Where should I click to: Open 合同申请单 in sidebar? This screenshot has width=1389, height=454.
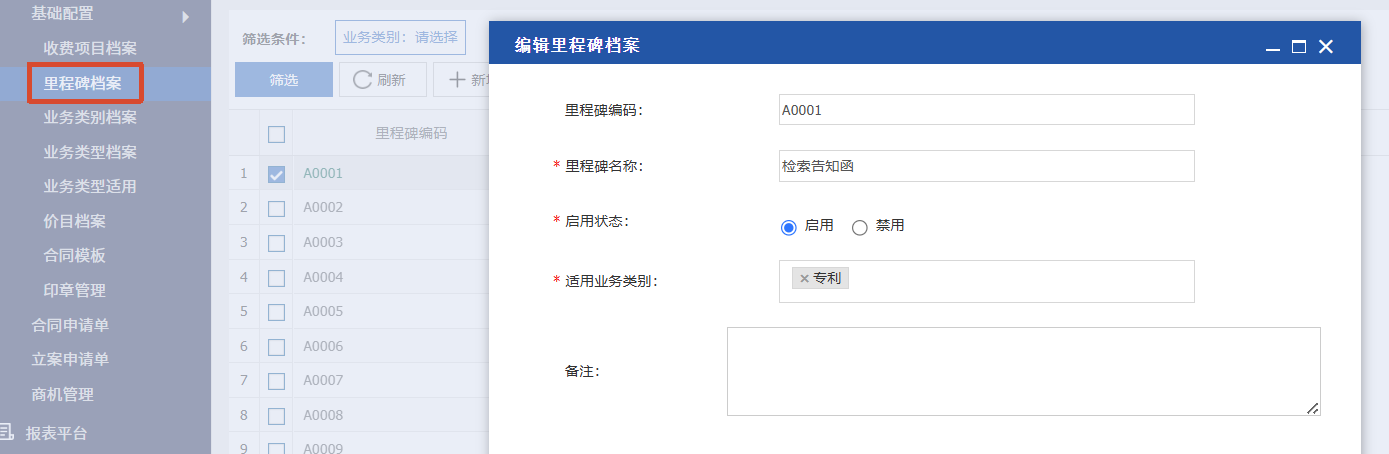tap(70, 324)
